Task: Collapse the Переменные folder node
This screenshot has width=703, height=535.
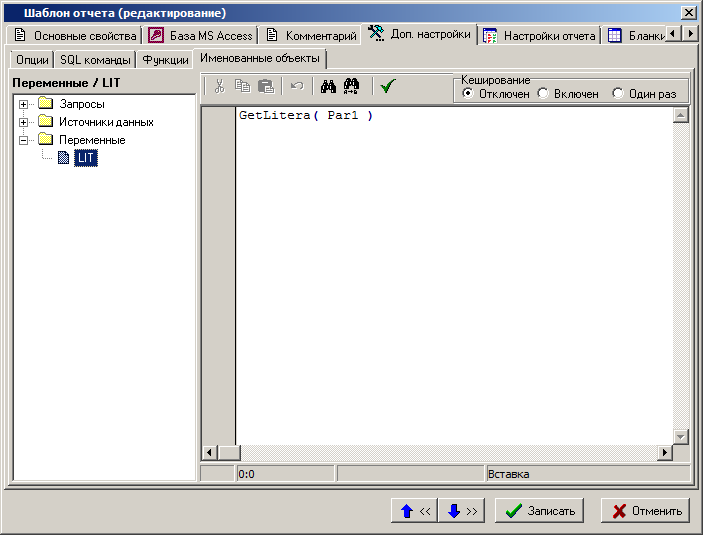Action: coord(24,140)
